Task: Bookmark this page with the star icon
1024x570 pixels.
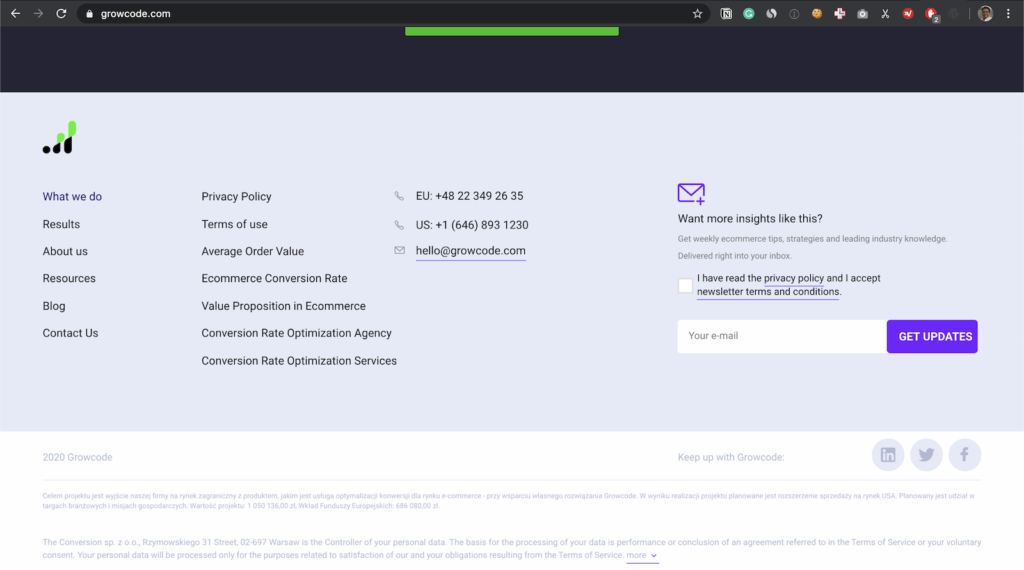Action: pos(697,14)
